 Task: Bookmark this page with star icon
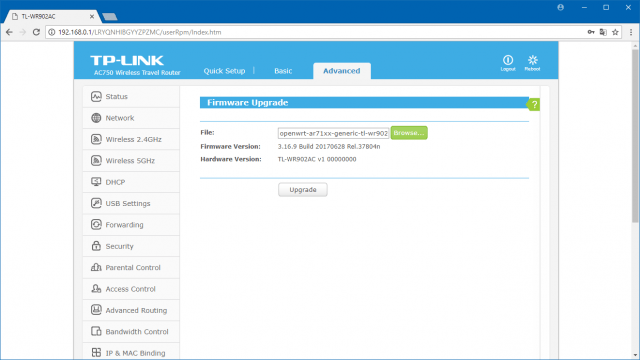pos(615,32)
